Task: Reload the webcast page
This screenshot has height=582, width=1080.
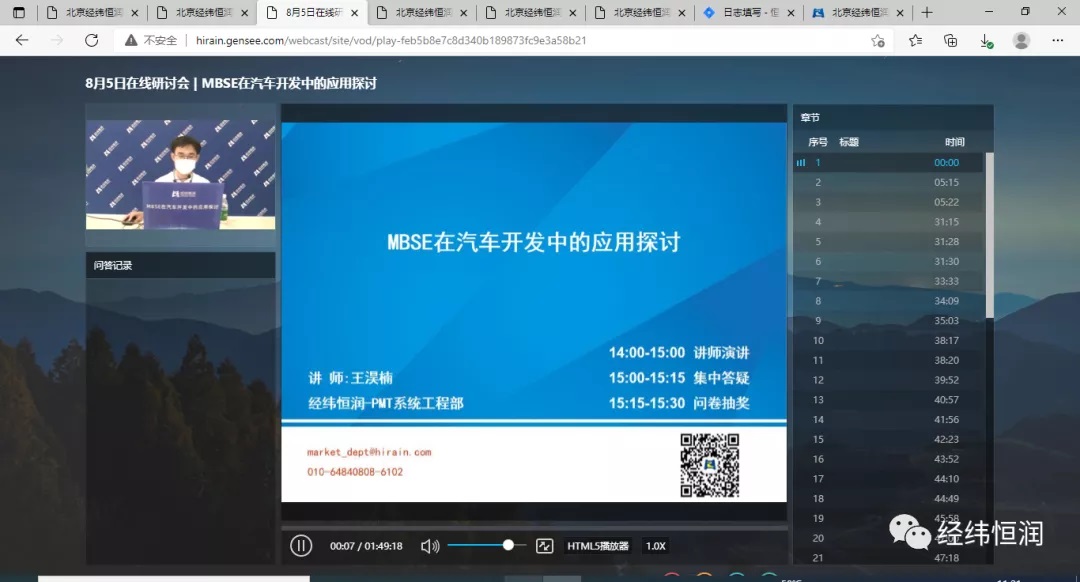Action: (91, 41)
